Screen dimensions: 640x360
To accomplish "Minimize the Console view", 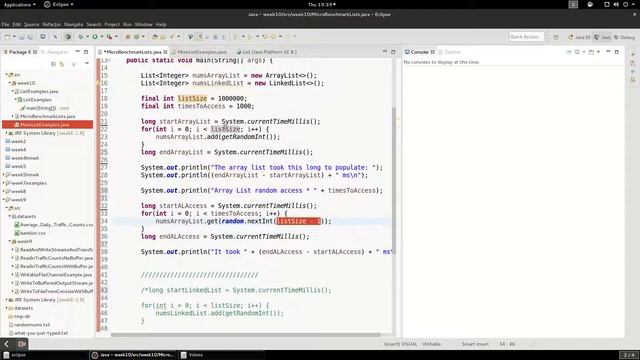I will (x=608, y=52).
